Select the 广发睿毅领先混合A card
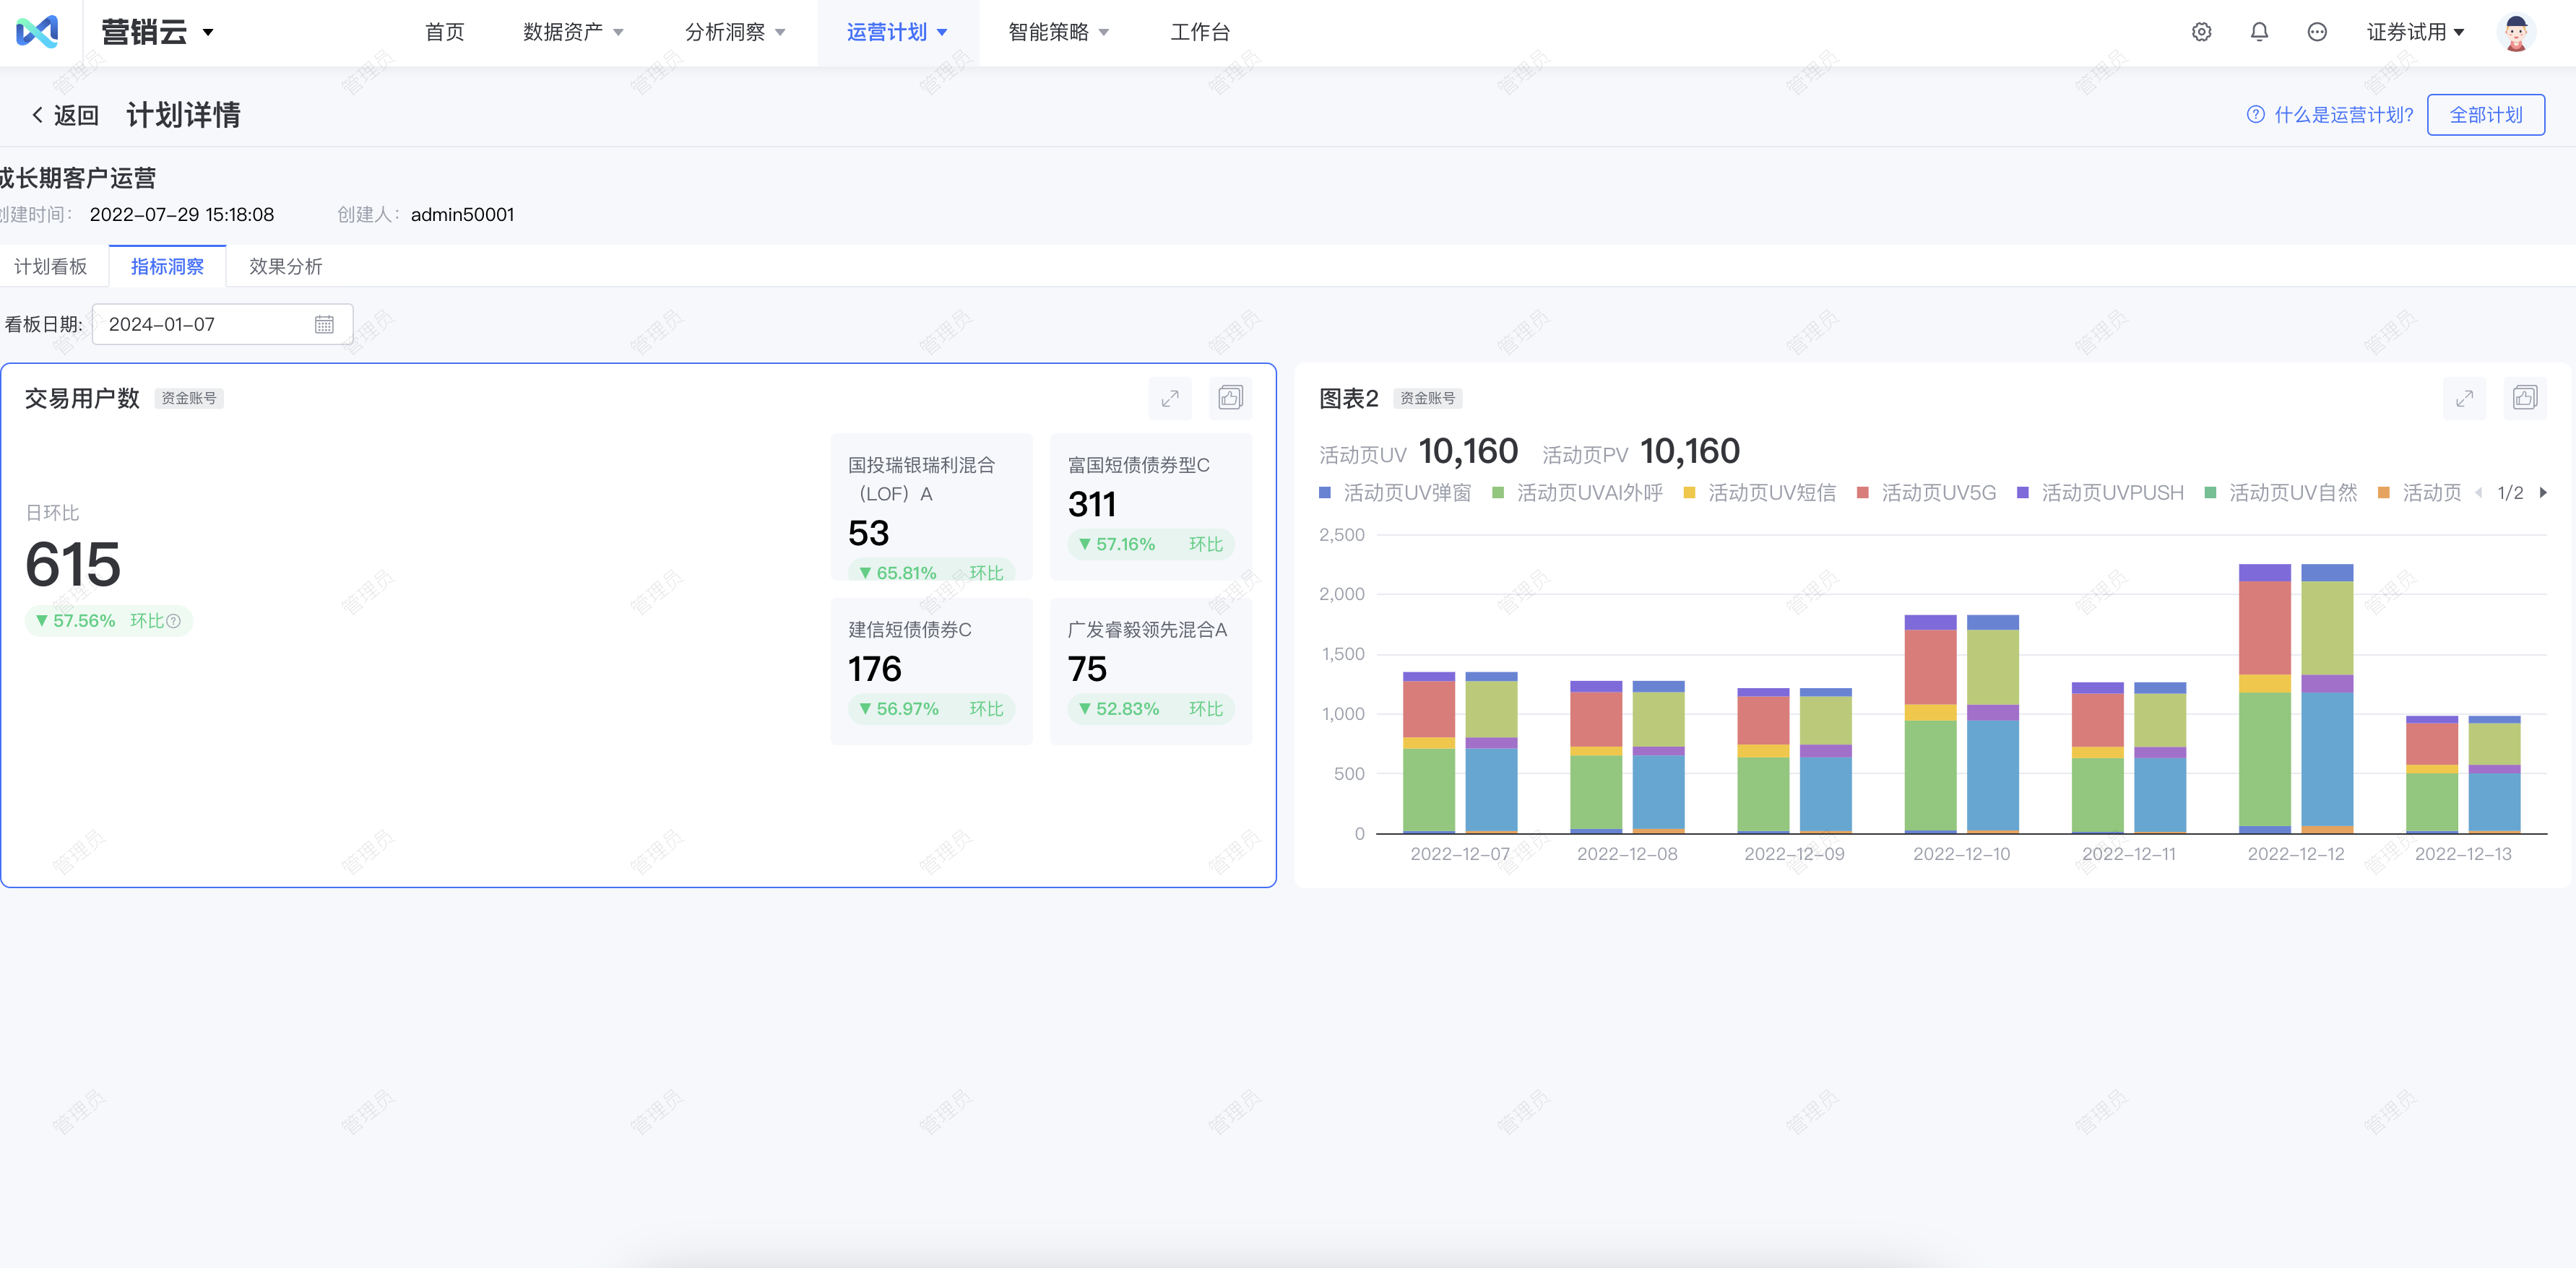 tap(1151, 671)
